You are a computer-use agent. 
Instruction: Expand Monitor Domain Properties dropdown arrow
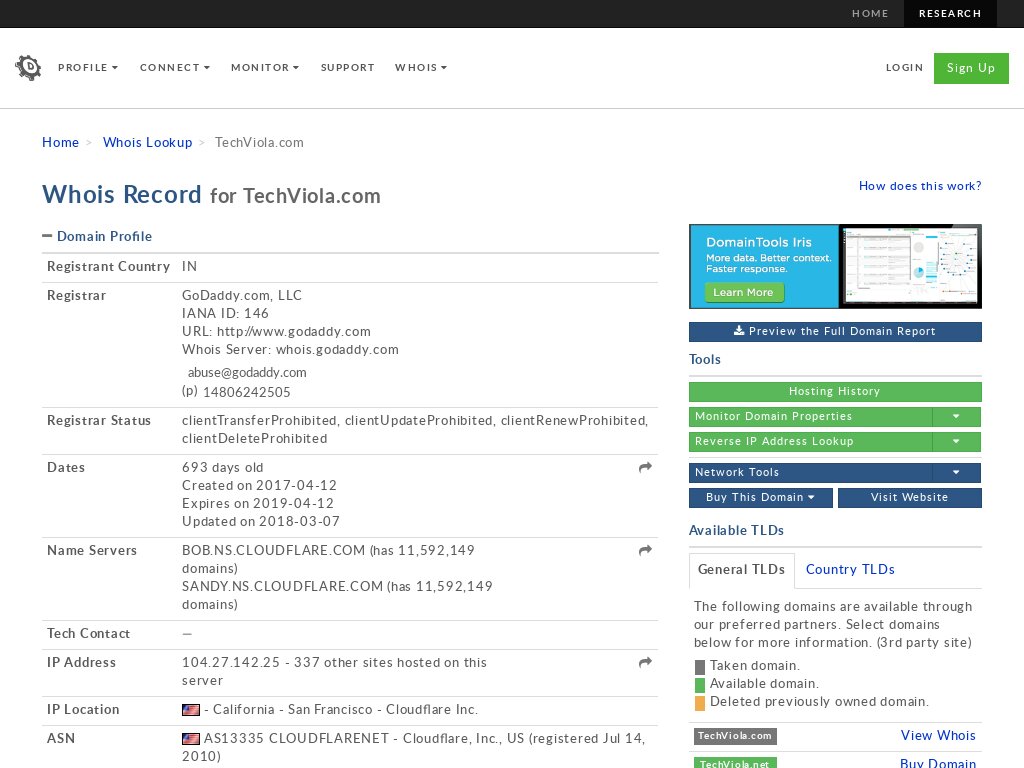point(956,417)
